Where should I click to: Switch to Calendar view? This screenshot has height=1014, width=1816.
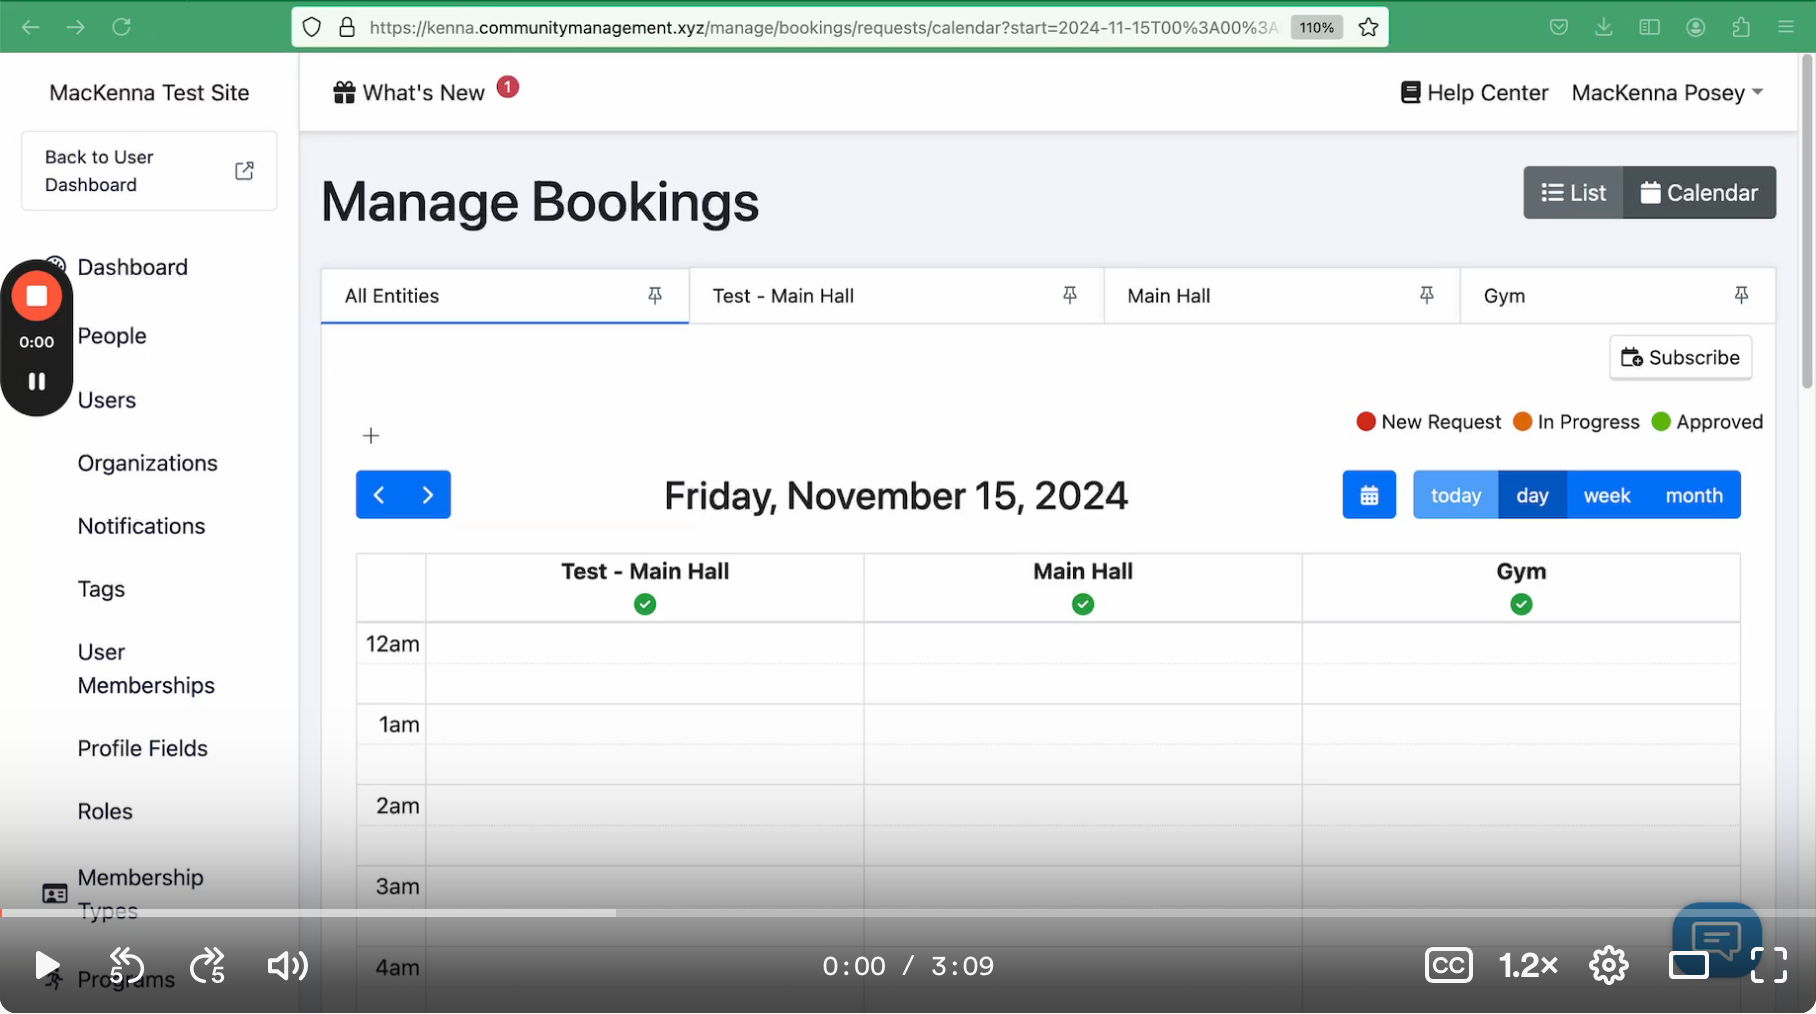(x=1699, y=193)
